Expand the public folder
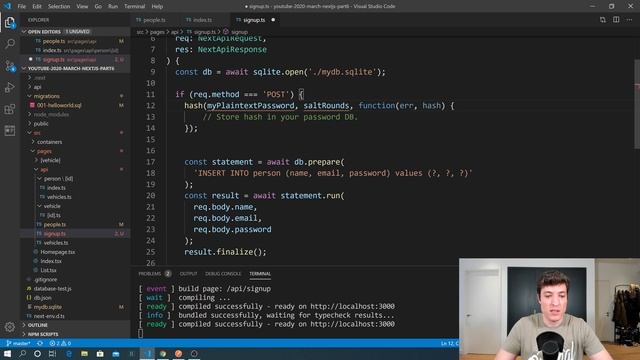 [x=41, y=123]
